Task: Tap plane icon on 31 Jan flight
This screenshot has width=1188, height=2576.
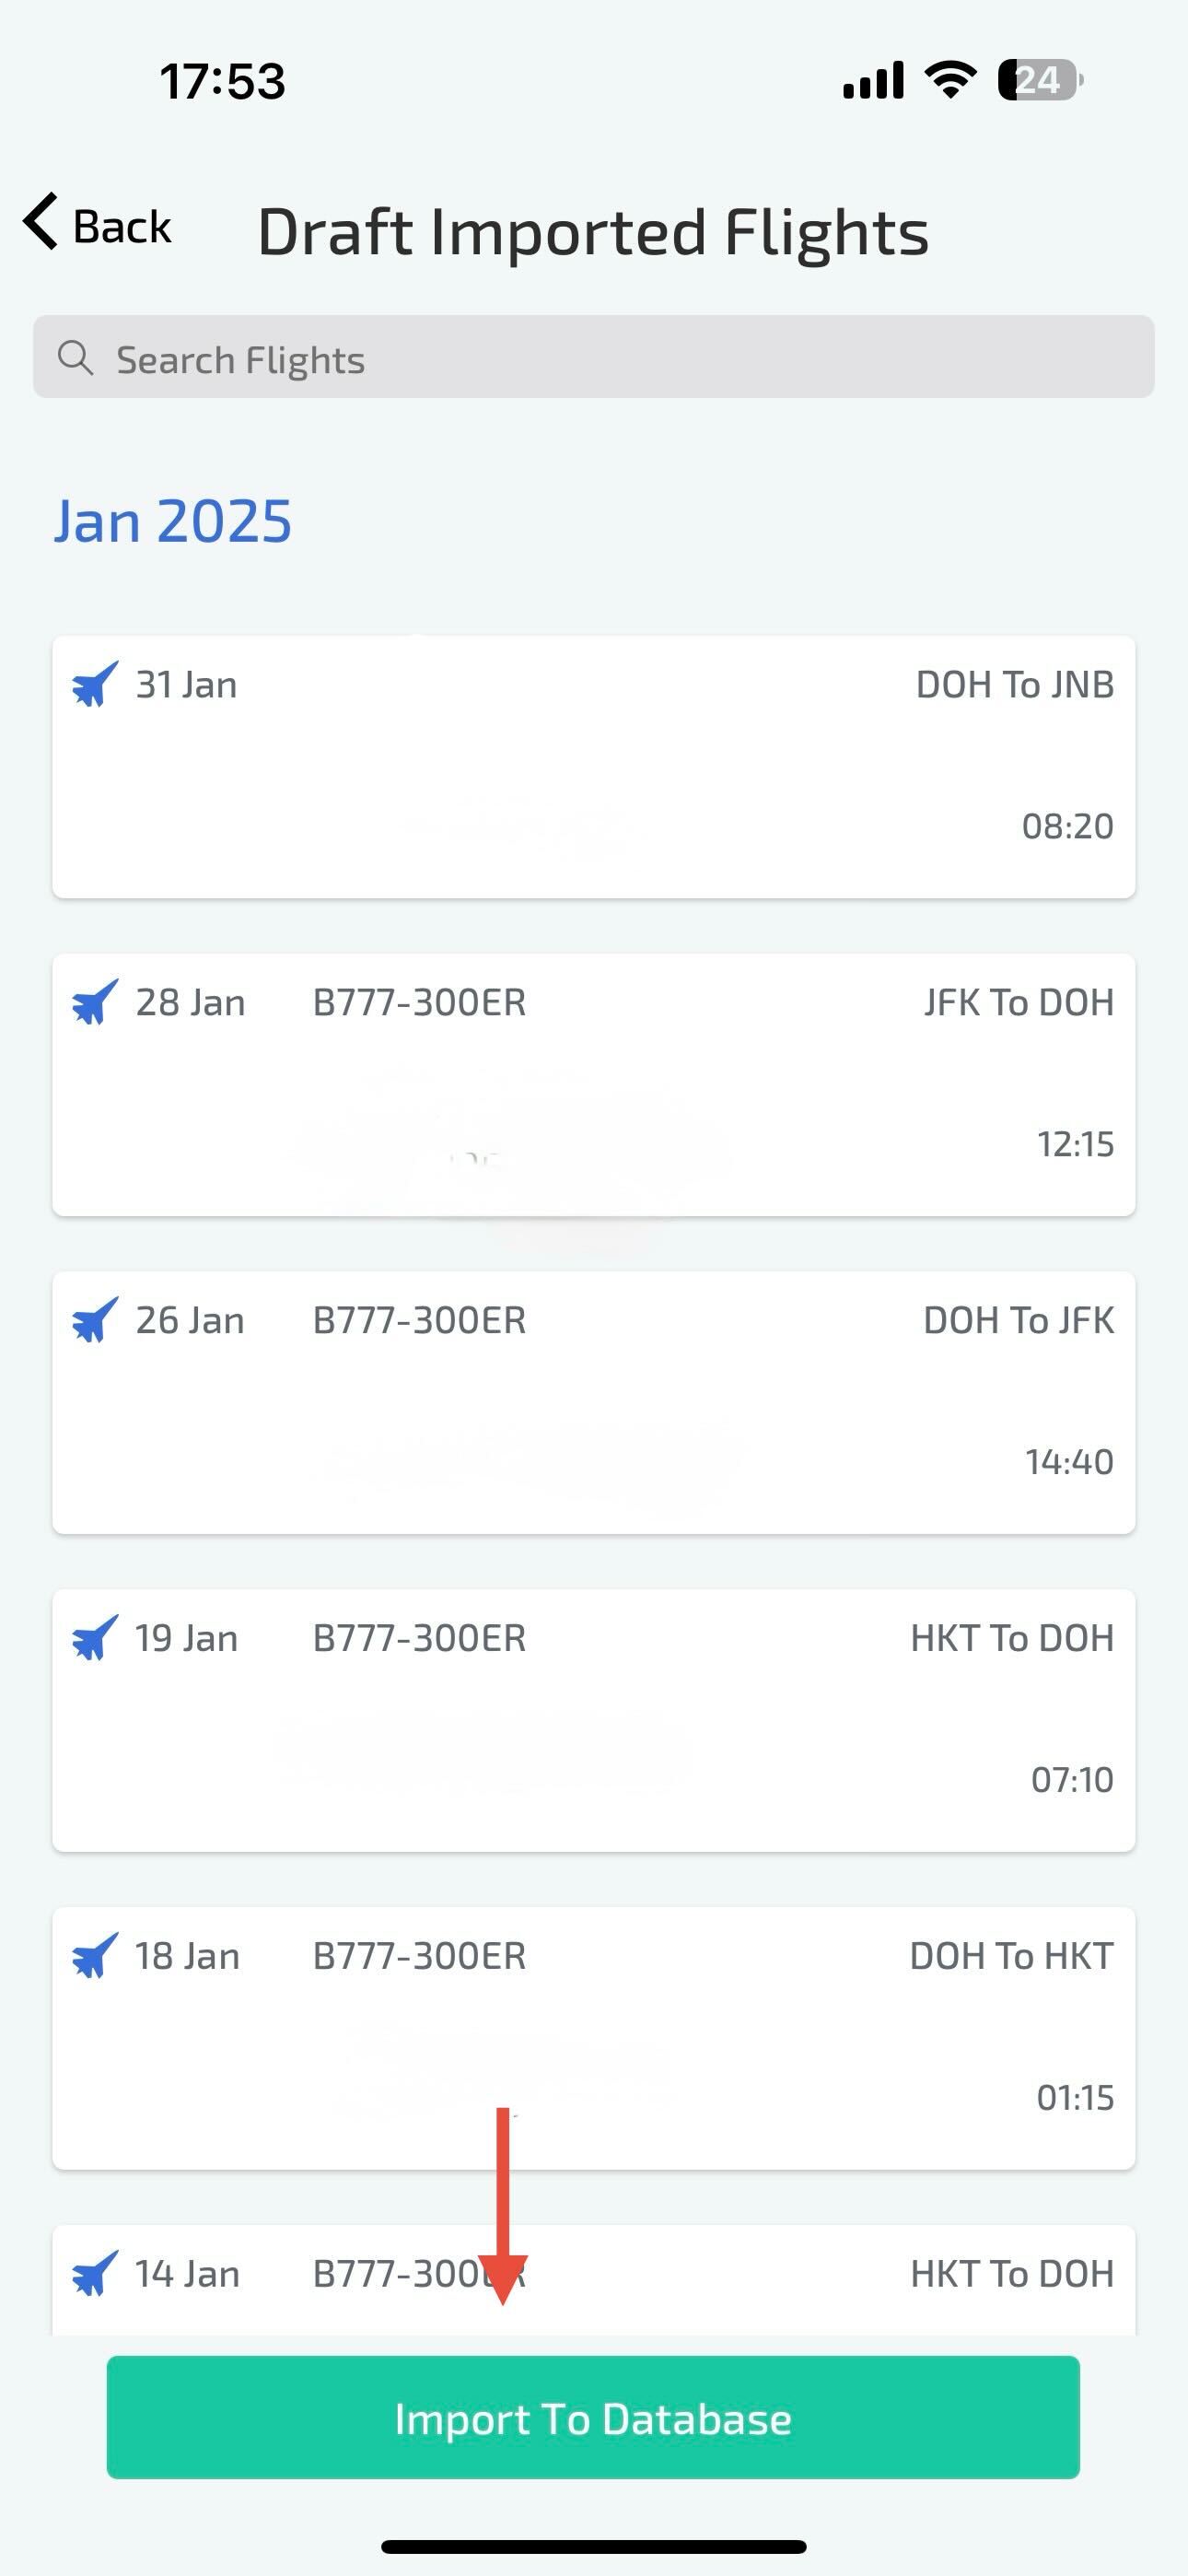Action: [95, 685]
